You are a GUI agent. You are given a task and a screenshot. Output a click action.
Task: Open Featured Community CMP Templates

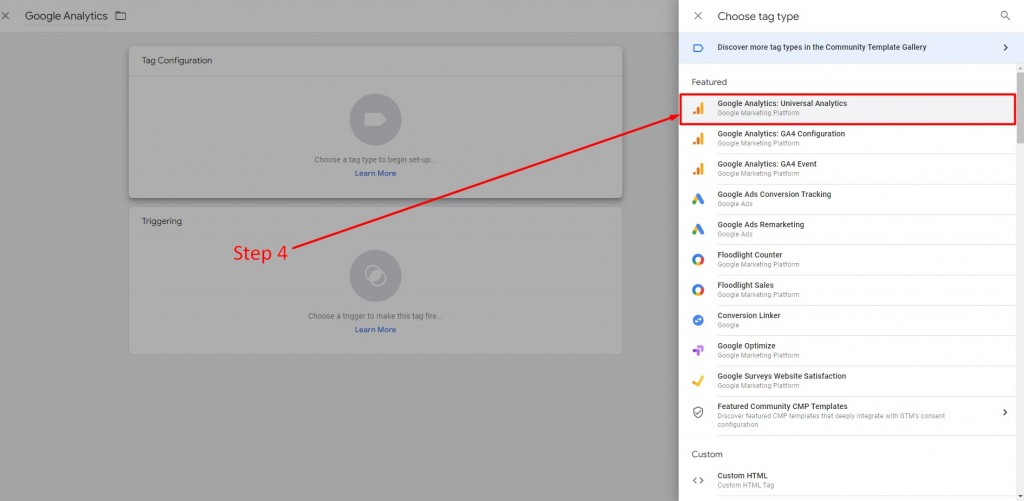coord(848,415)
